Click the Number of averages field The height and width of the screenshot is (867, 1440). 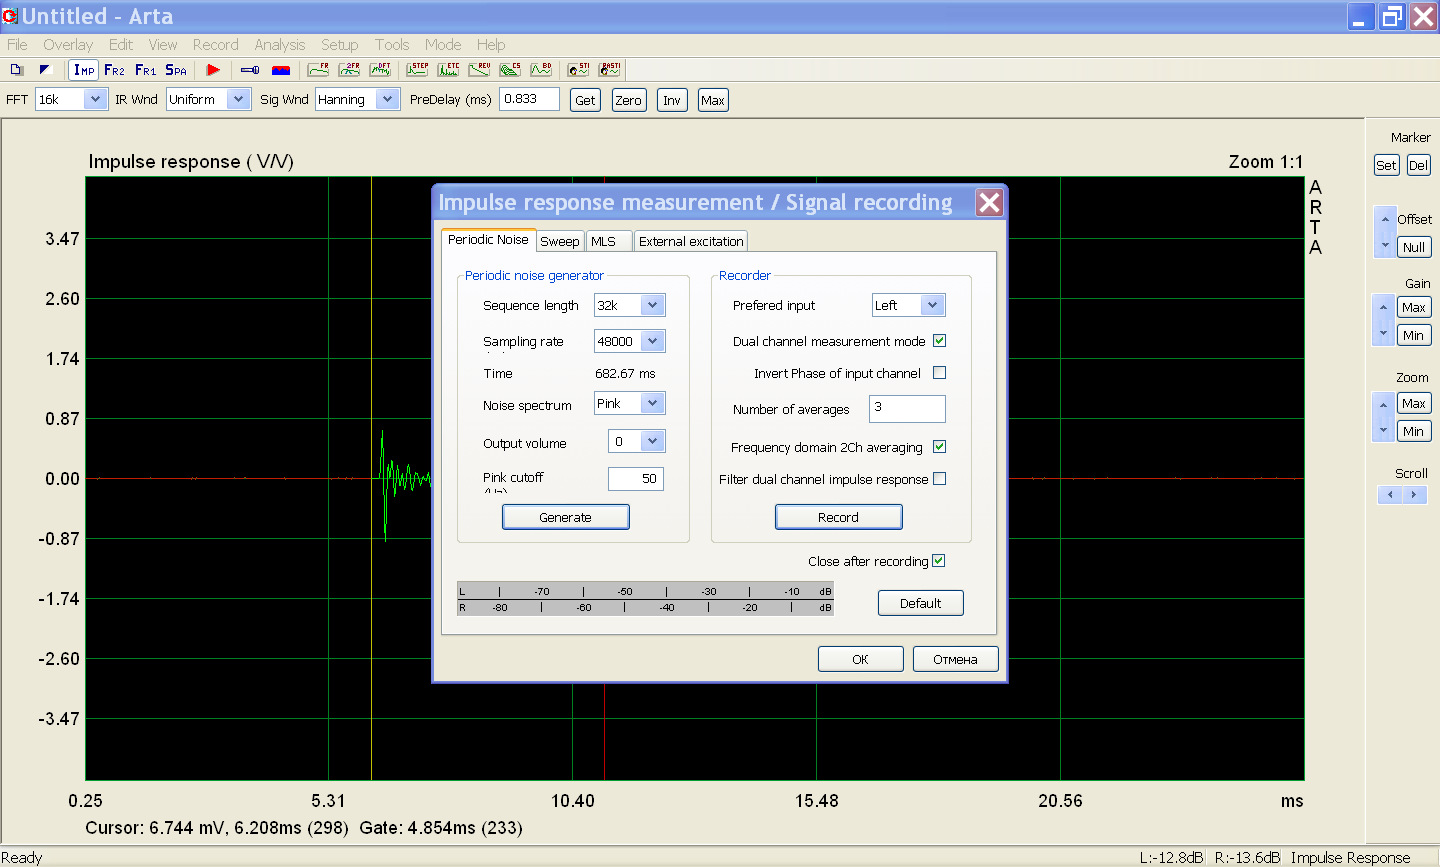[906, 408]
